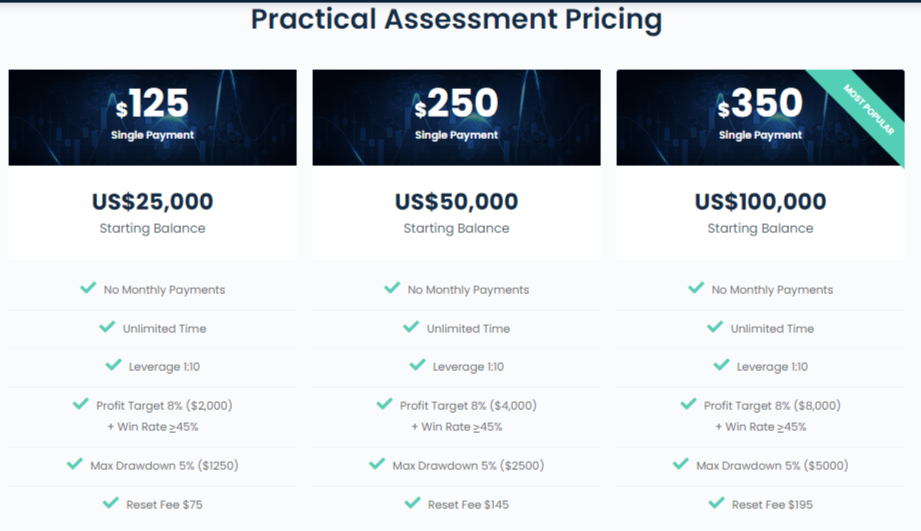Viewport: 921px width, 531px height.
Task: Click checkmark next to $50,000 Unlimited Time
Action: click(411, 327)
